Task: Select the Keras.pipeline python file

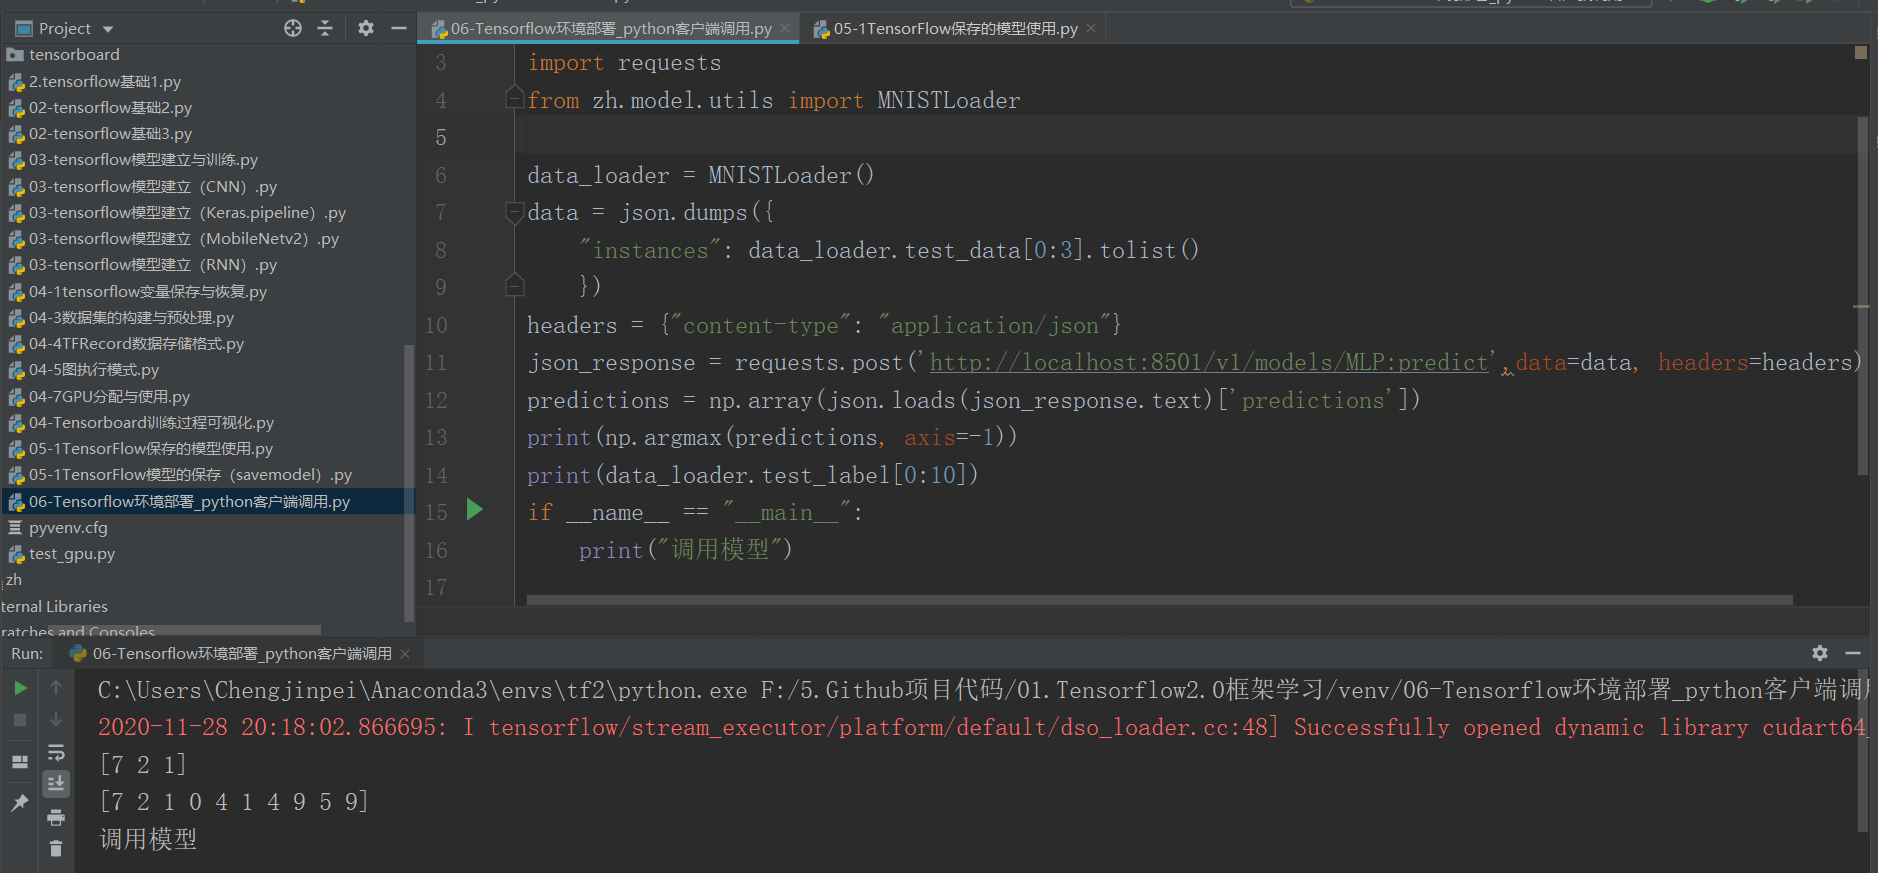Action: tap(187, 213)
